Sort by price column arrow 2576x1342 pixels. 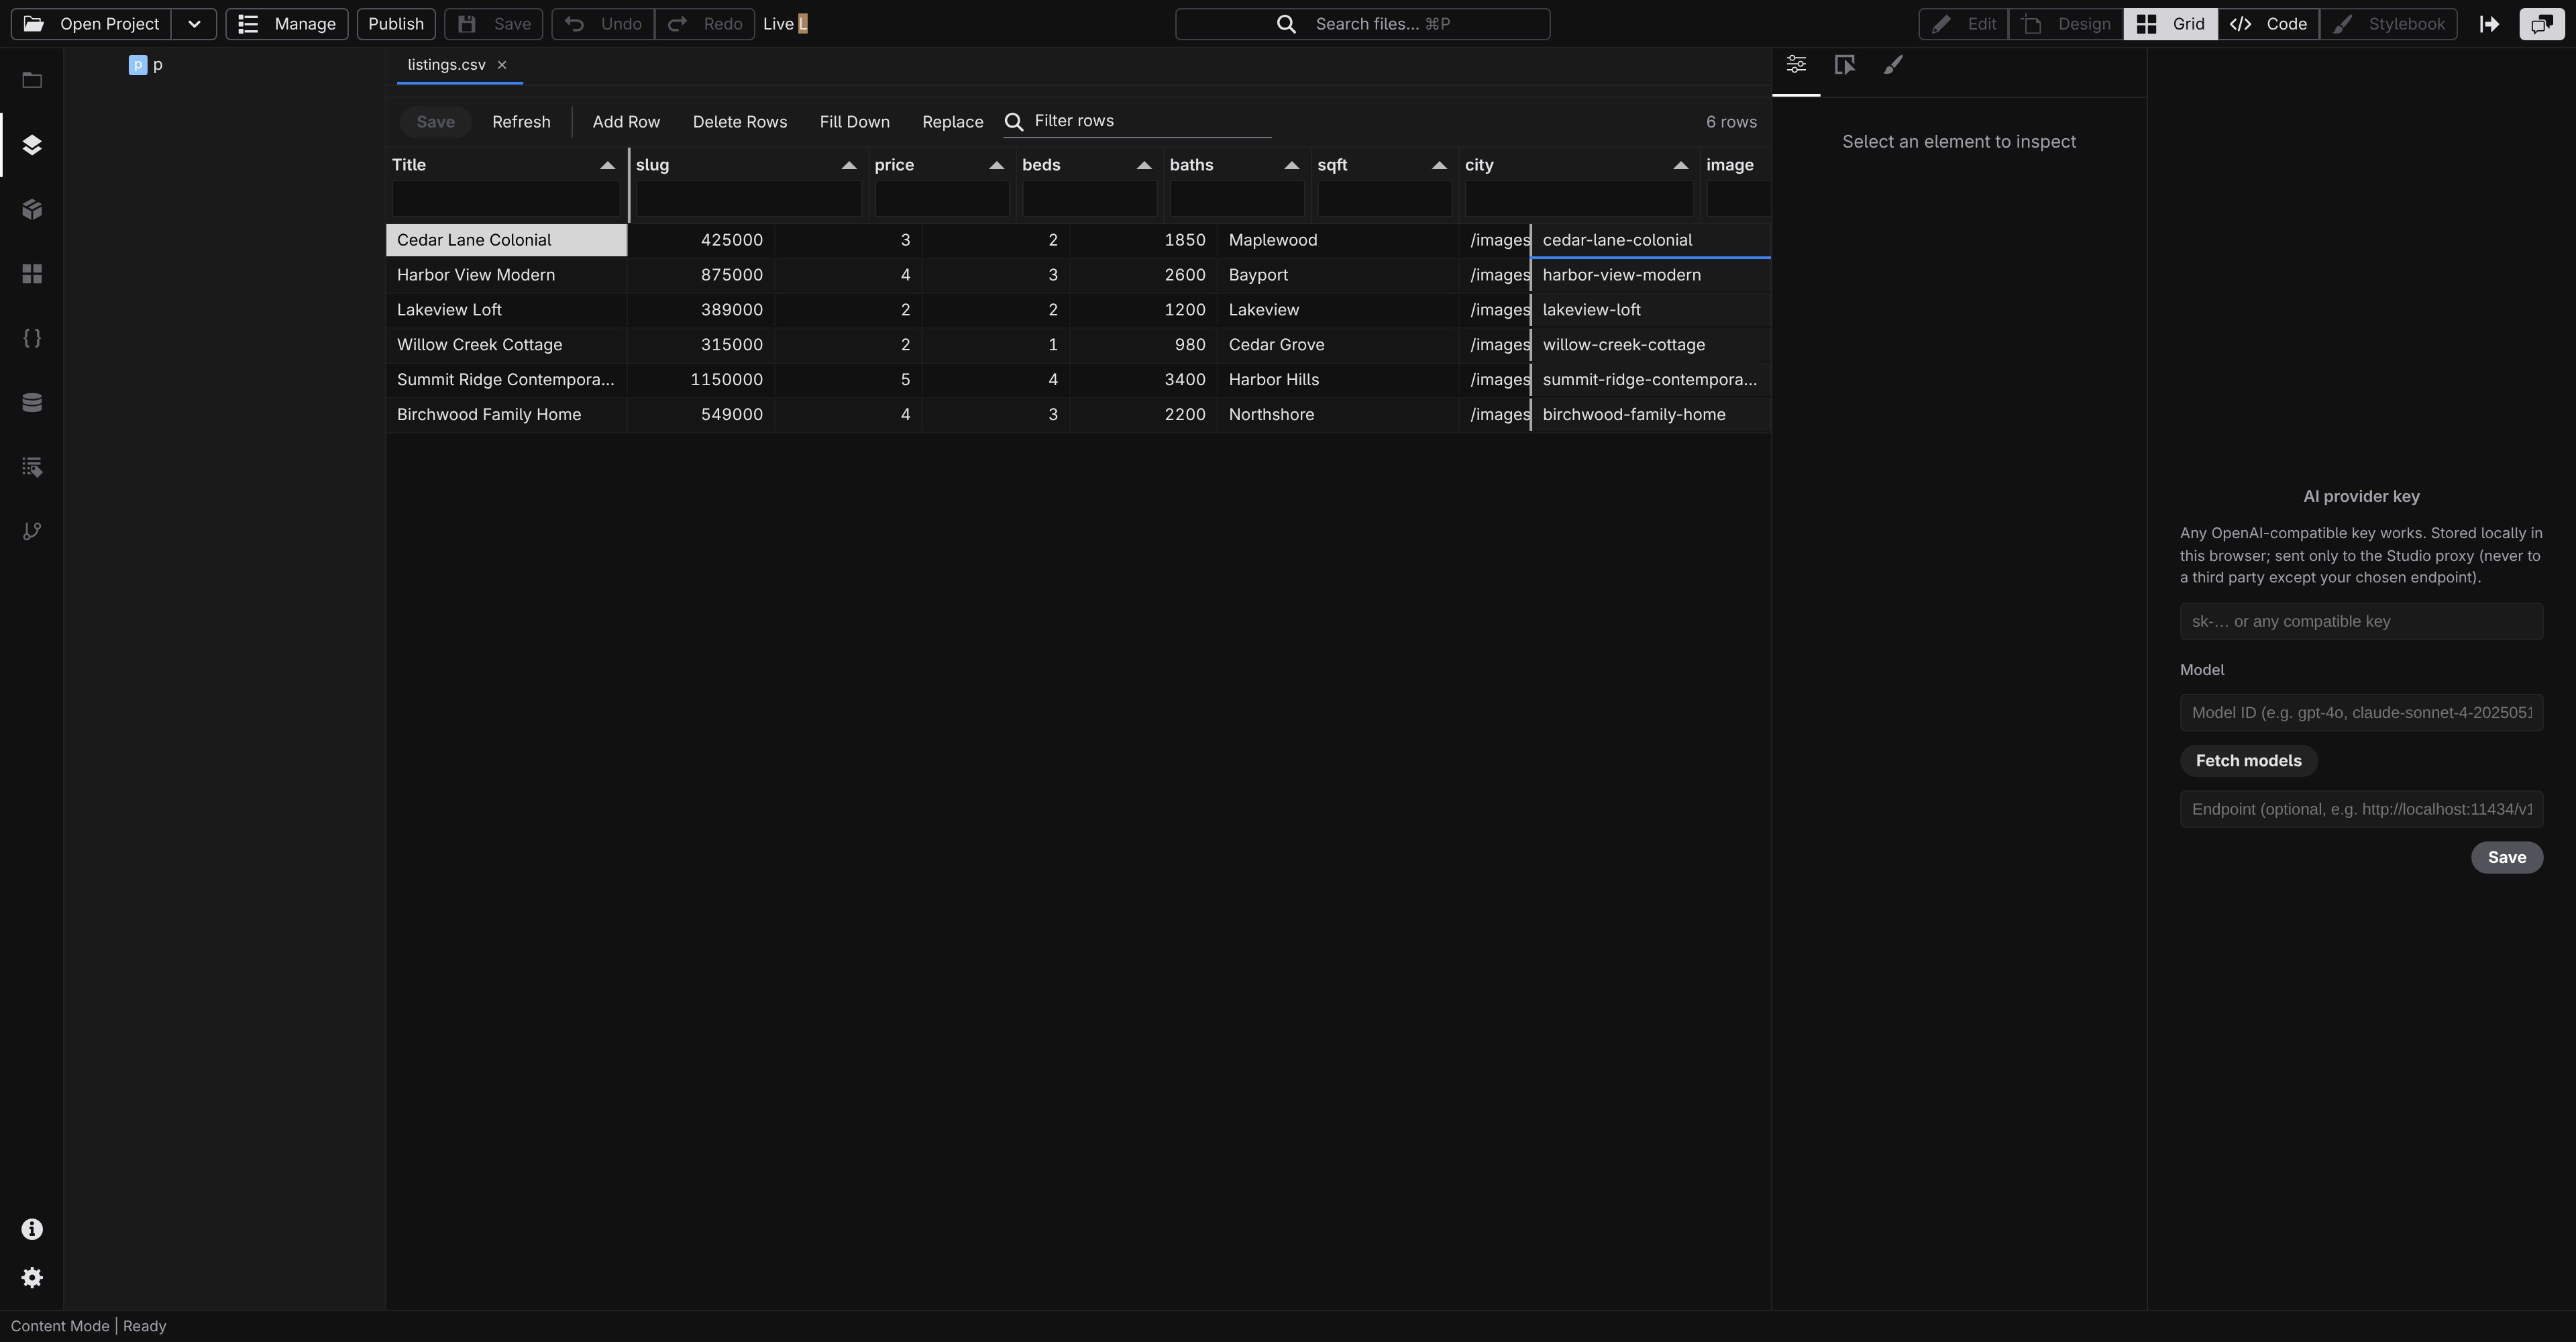(x=996, y=165)
